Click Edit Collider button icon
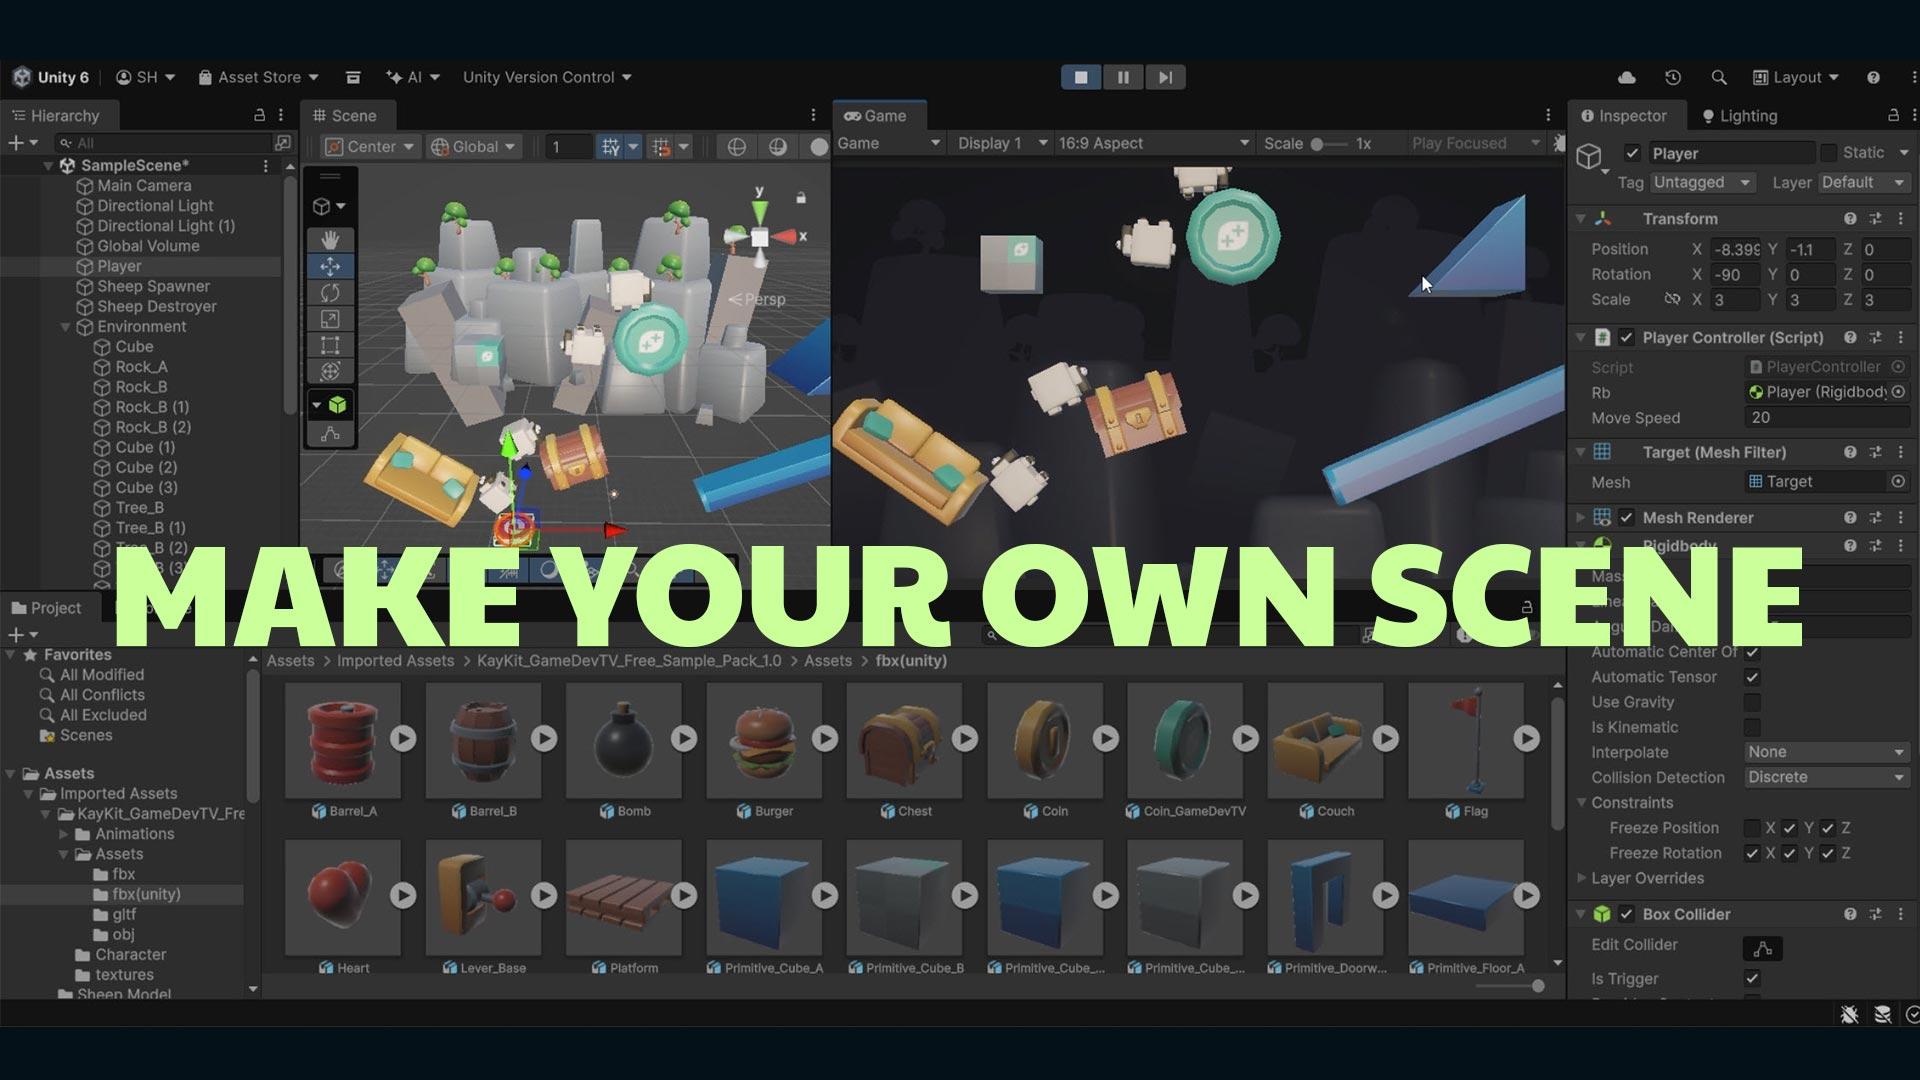 pos(1762,948)
